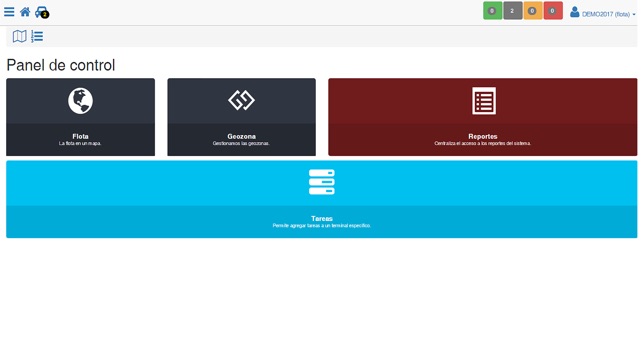Click the orange status counter badge
This screenshot has width=643, height=362.
tap(533, 11)
